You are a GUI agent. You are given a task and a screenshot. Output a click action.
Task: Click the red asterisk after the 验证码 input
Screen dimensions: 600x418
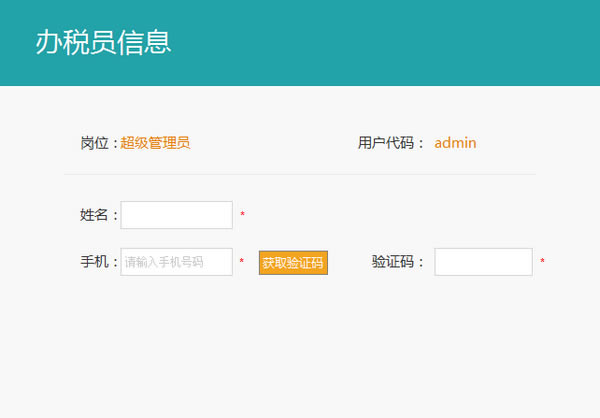point(542,263)
